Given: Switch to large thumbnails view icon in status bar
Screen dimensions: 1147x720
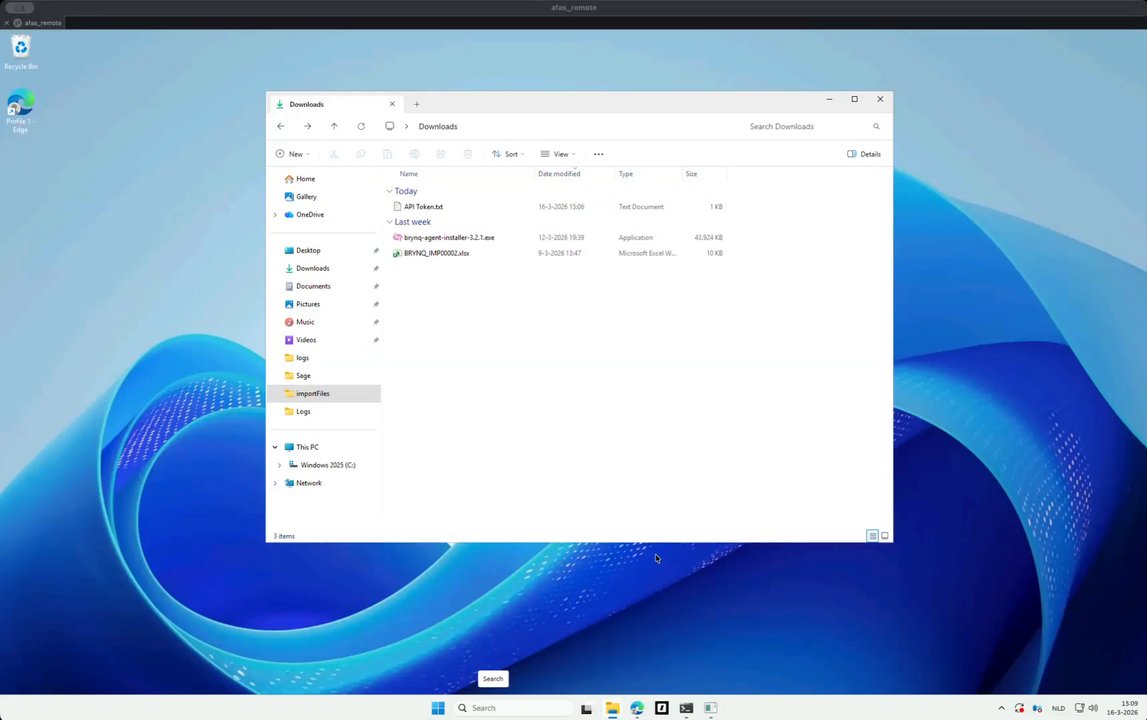Looking at the screenshot, I should [884, 536].
